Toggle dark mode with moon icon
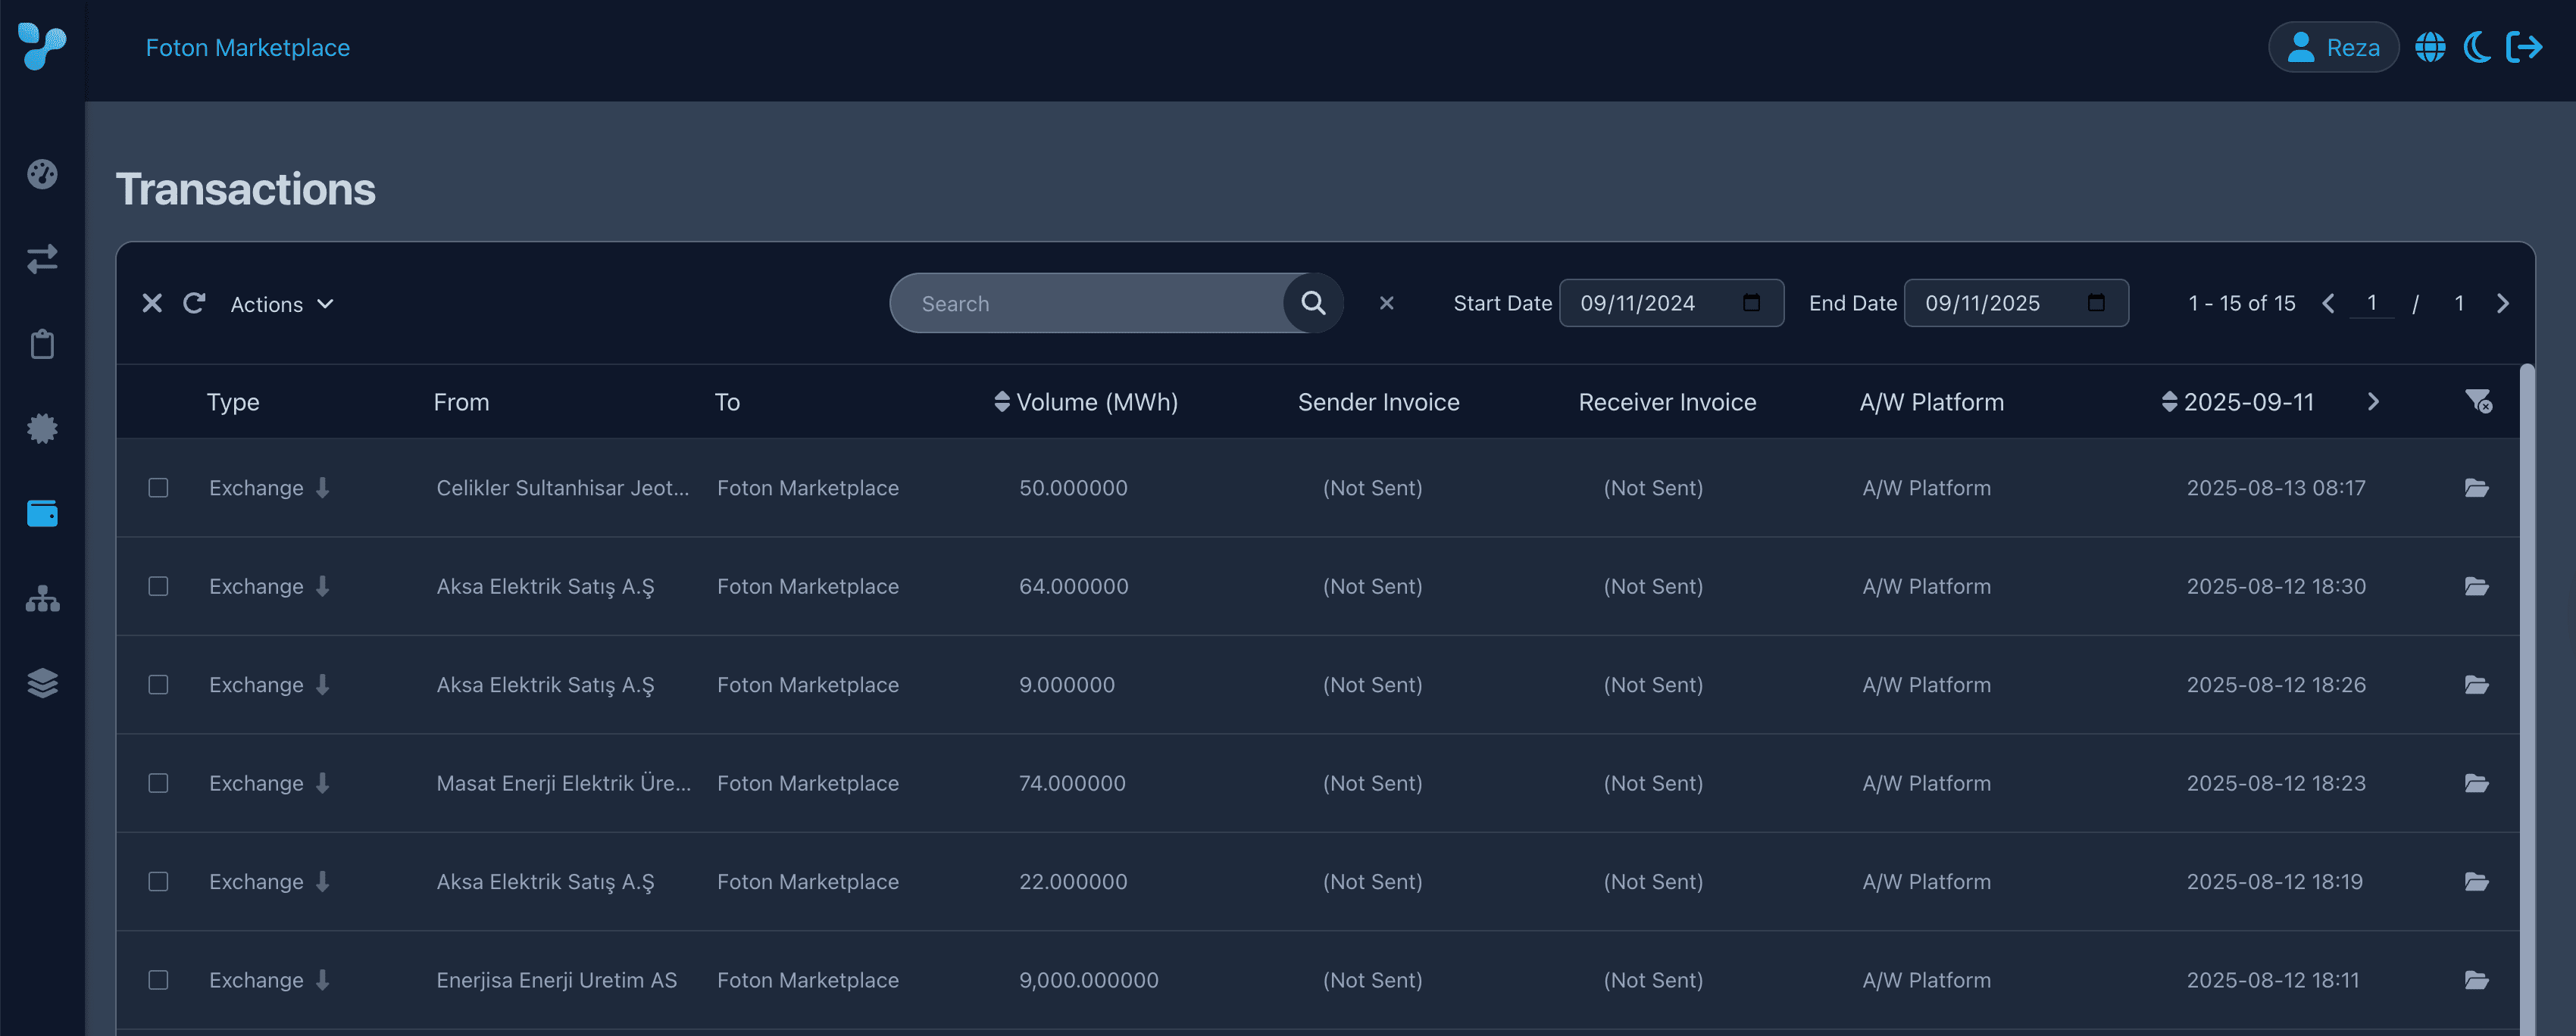 pyautogui.click(x=2477, y=47)
